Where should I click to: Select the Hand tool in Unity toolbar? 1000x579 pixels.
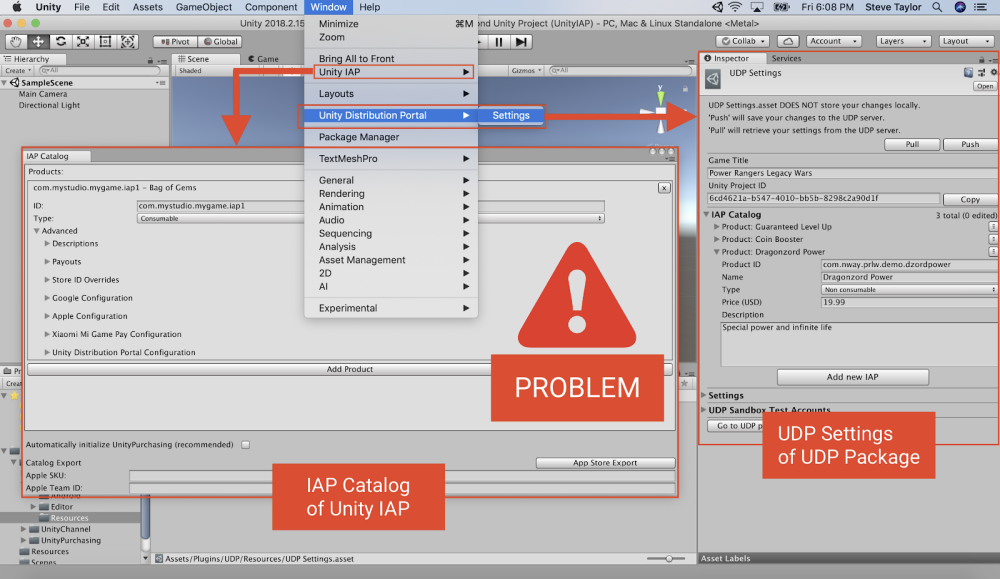(16, 41)
